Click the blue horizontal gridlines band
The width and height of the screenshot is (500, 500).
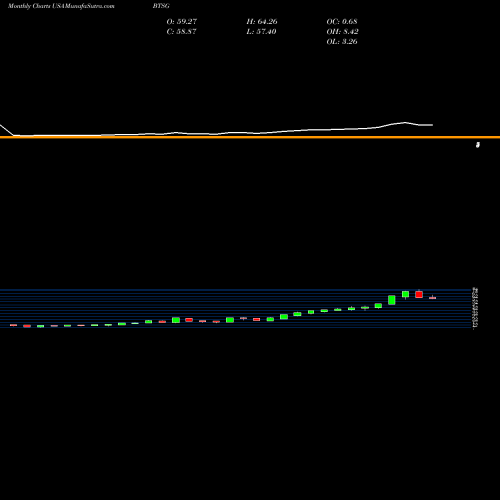(236, 309)
